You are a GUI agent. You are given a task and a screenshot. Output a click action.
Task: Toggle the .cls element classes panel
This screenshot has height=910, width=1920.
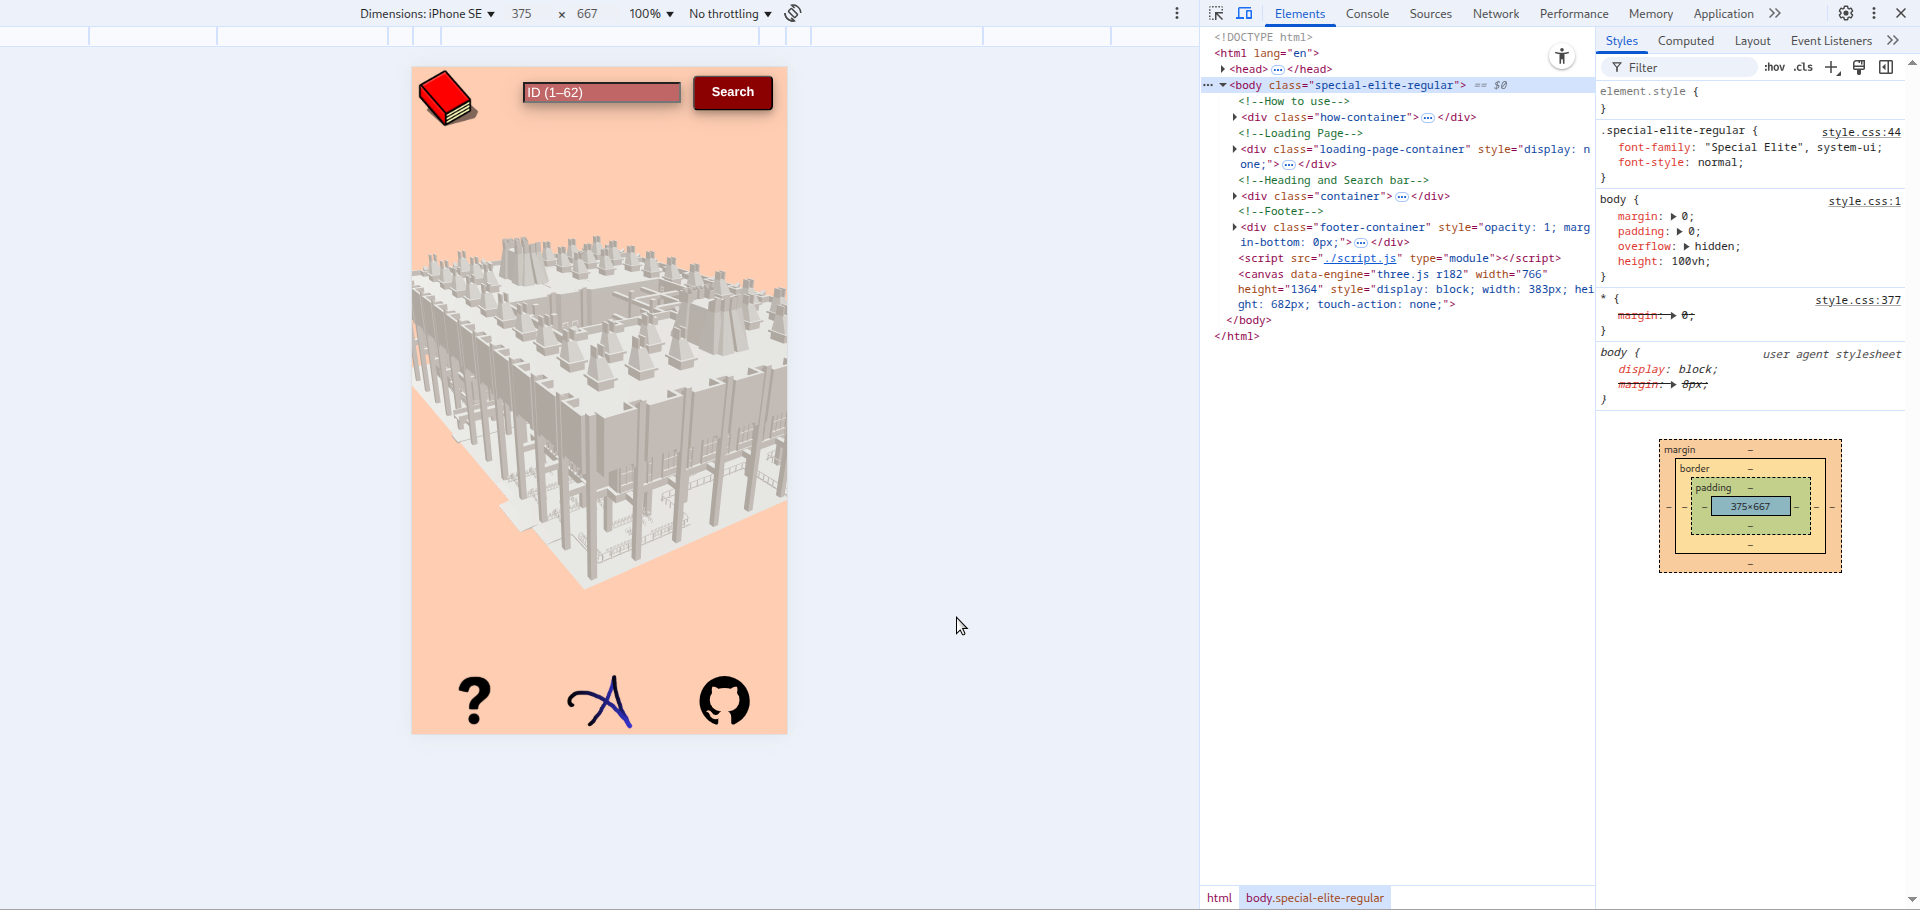click(1803, 67)
